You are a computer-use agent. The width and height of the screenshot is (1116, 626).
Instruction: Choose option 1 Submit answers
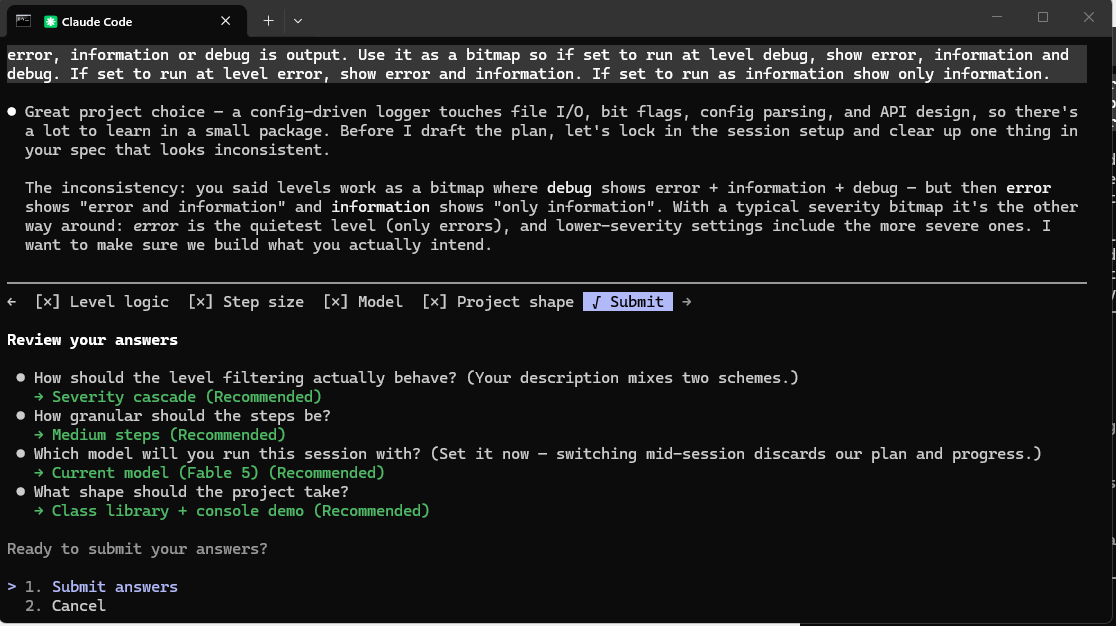101,587
